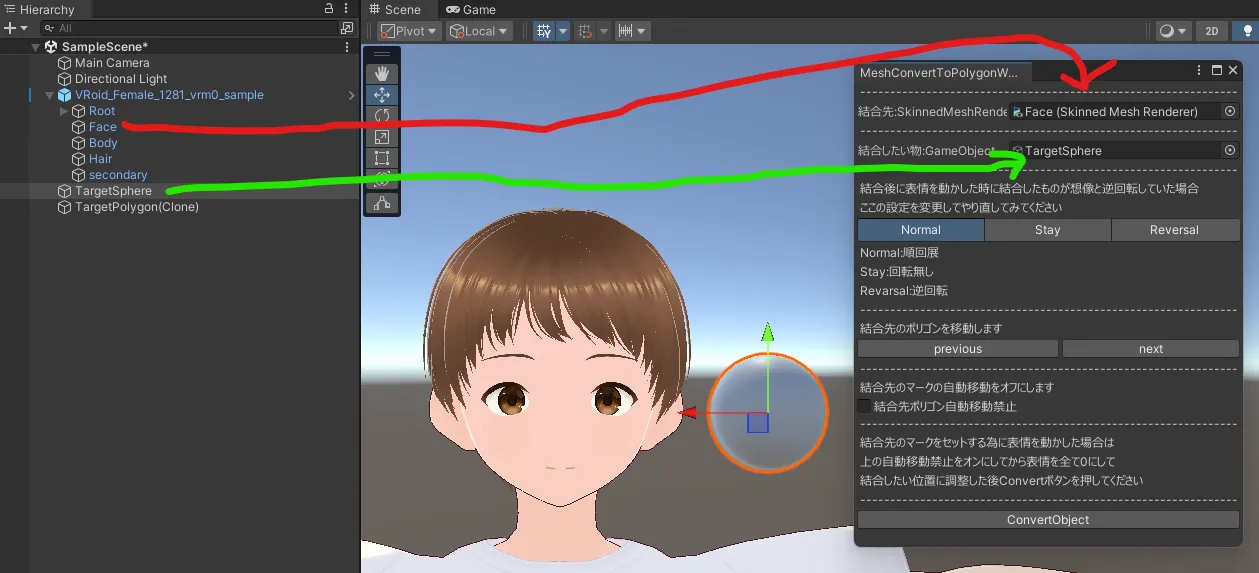Screen dimensions: 1259x573
Task: Toggle 2D view mode
Action: click(x=1211, y=31)
